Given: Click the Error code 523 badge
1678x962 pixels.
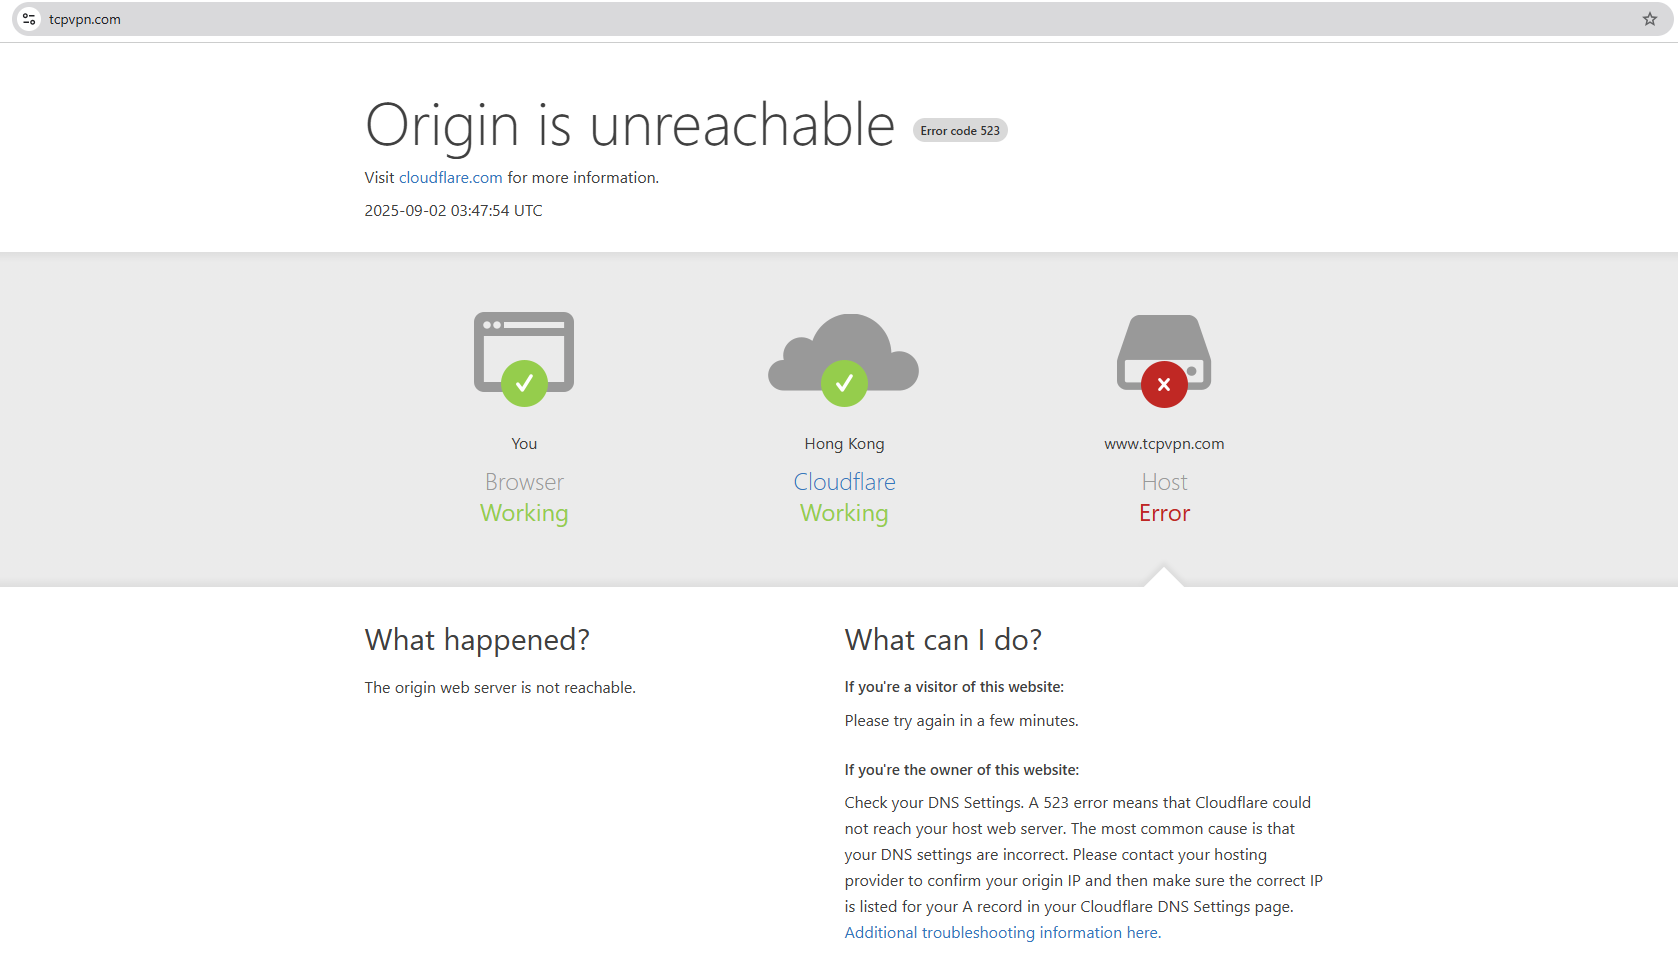Looking at the screenshot, I should [960, 131].
